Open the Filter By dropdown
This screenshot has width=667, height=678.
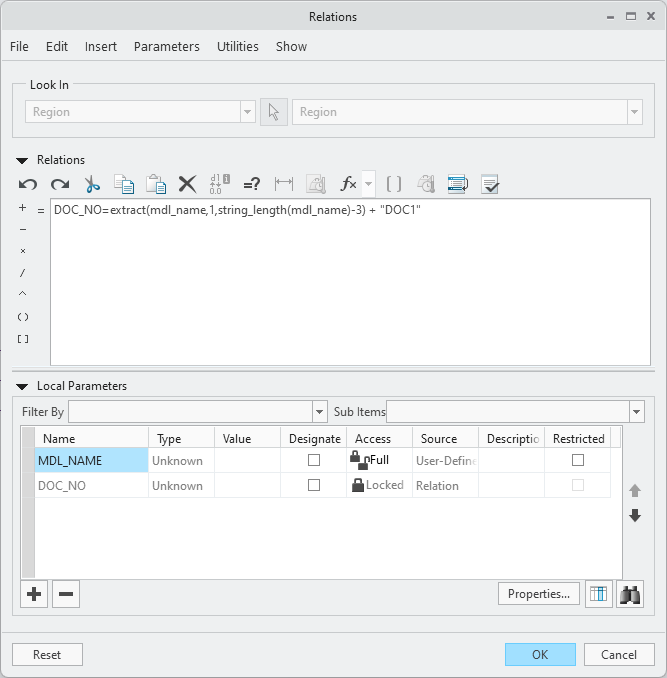pos(320,412)
